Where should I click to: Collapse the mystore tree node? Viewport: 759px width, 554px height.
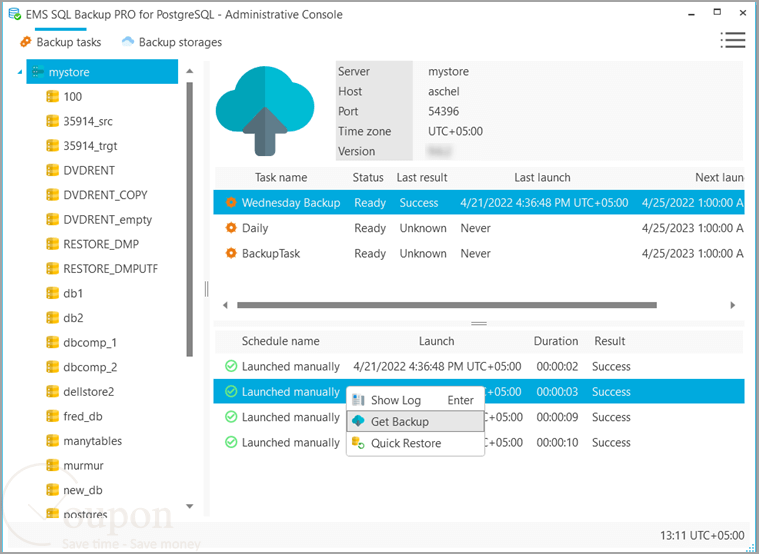coord(20,72)
